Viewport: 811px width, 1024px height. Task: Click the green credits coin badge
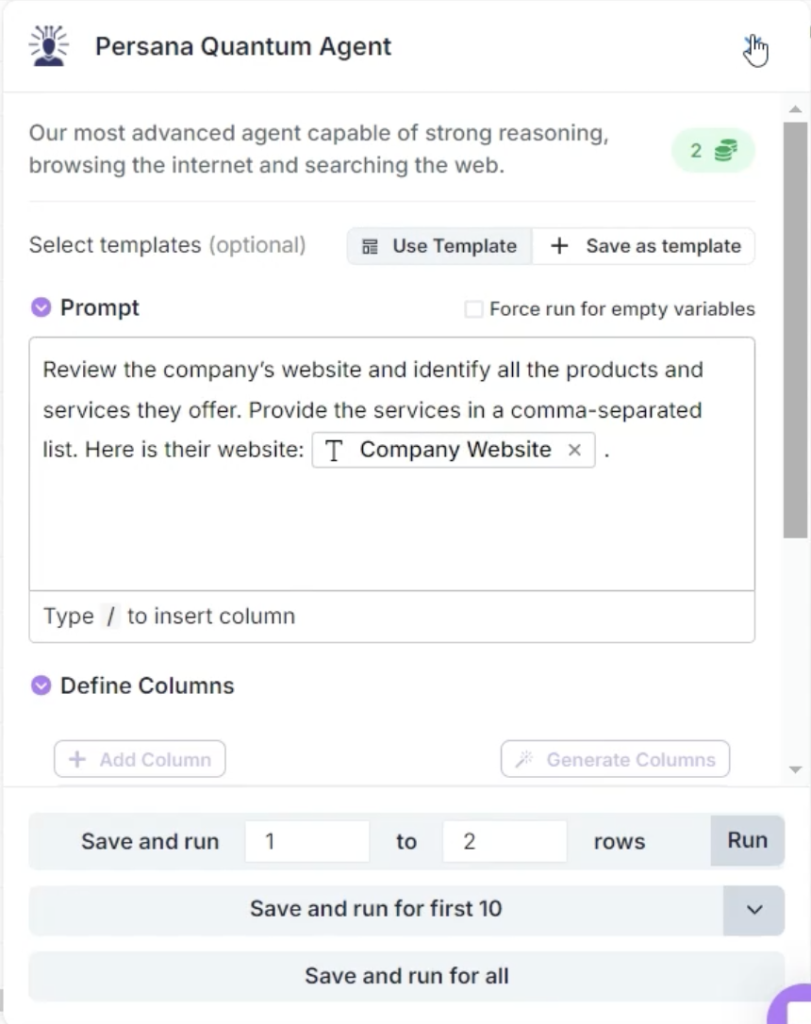point(713,151)
